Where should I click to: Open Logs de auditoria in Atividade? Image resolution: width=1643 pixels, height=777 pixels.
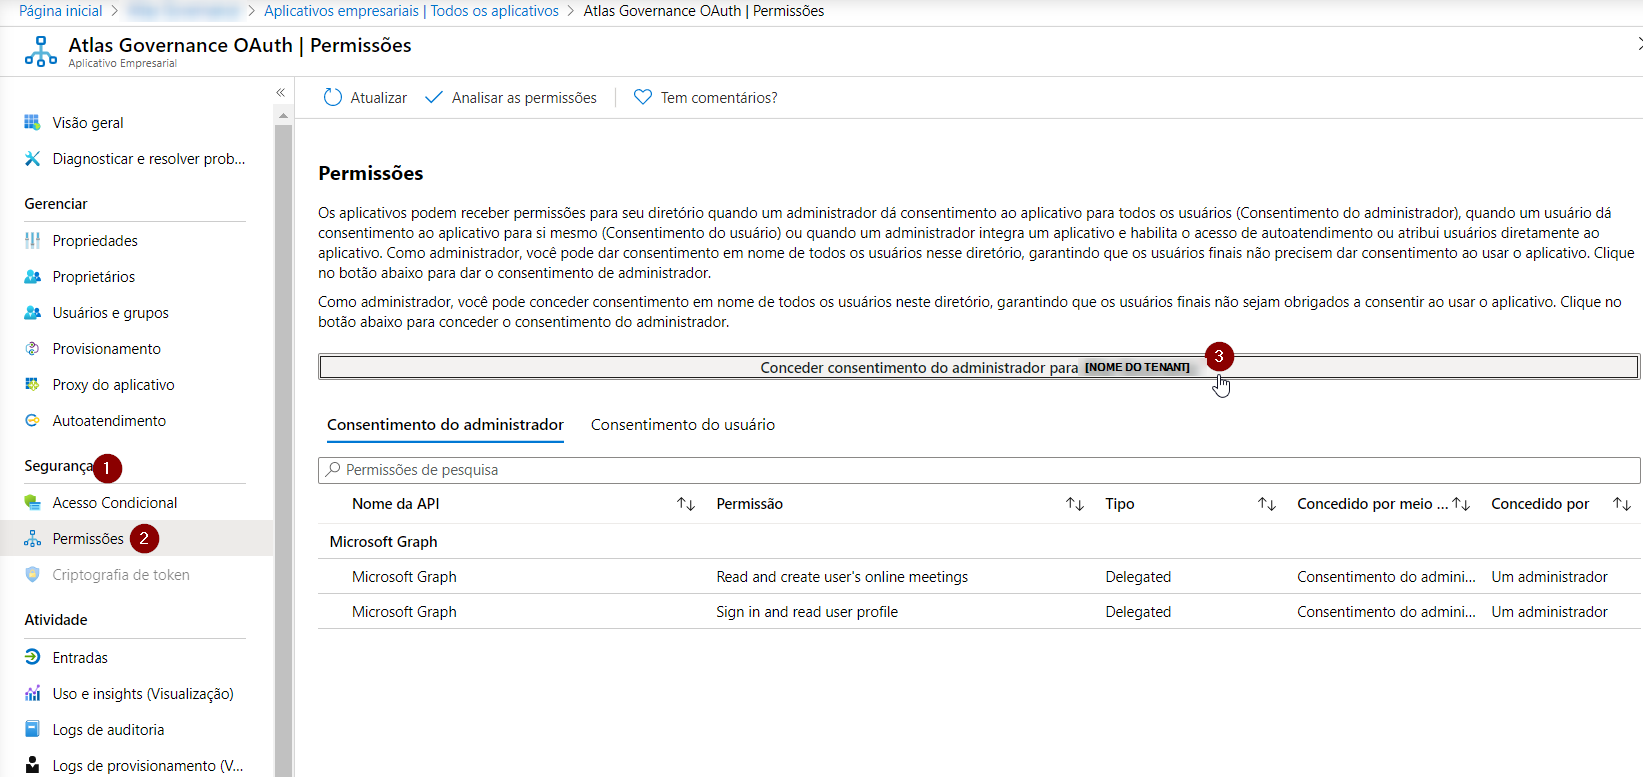click(108, 730)
